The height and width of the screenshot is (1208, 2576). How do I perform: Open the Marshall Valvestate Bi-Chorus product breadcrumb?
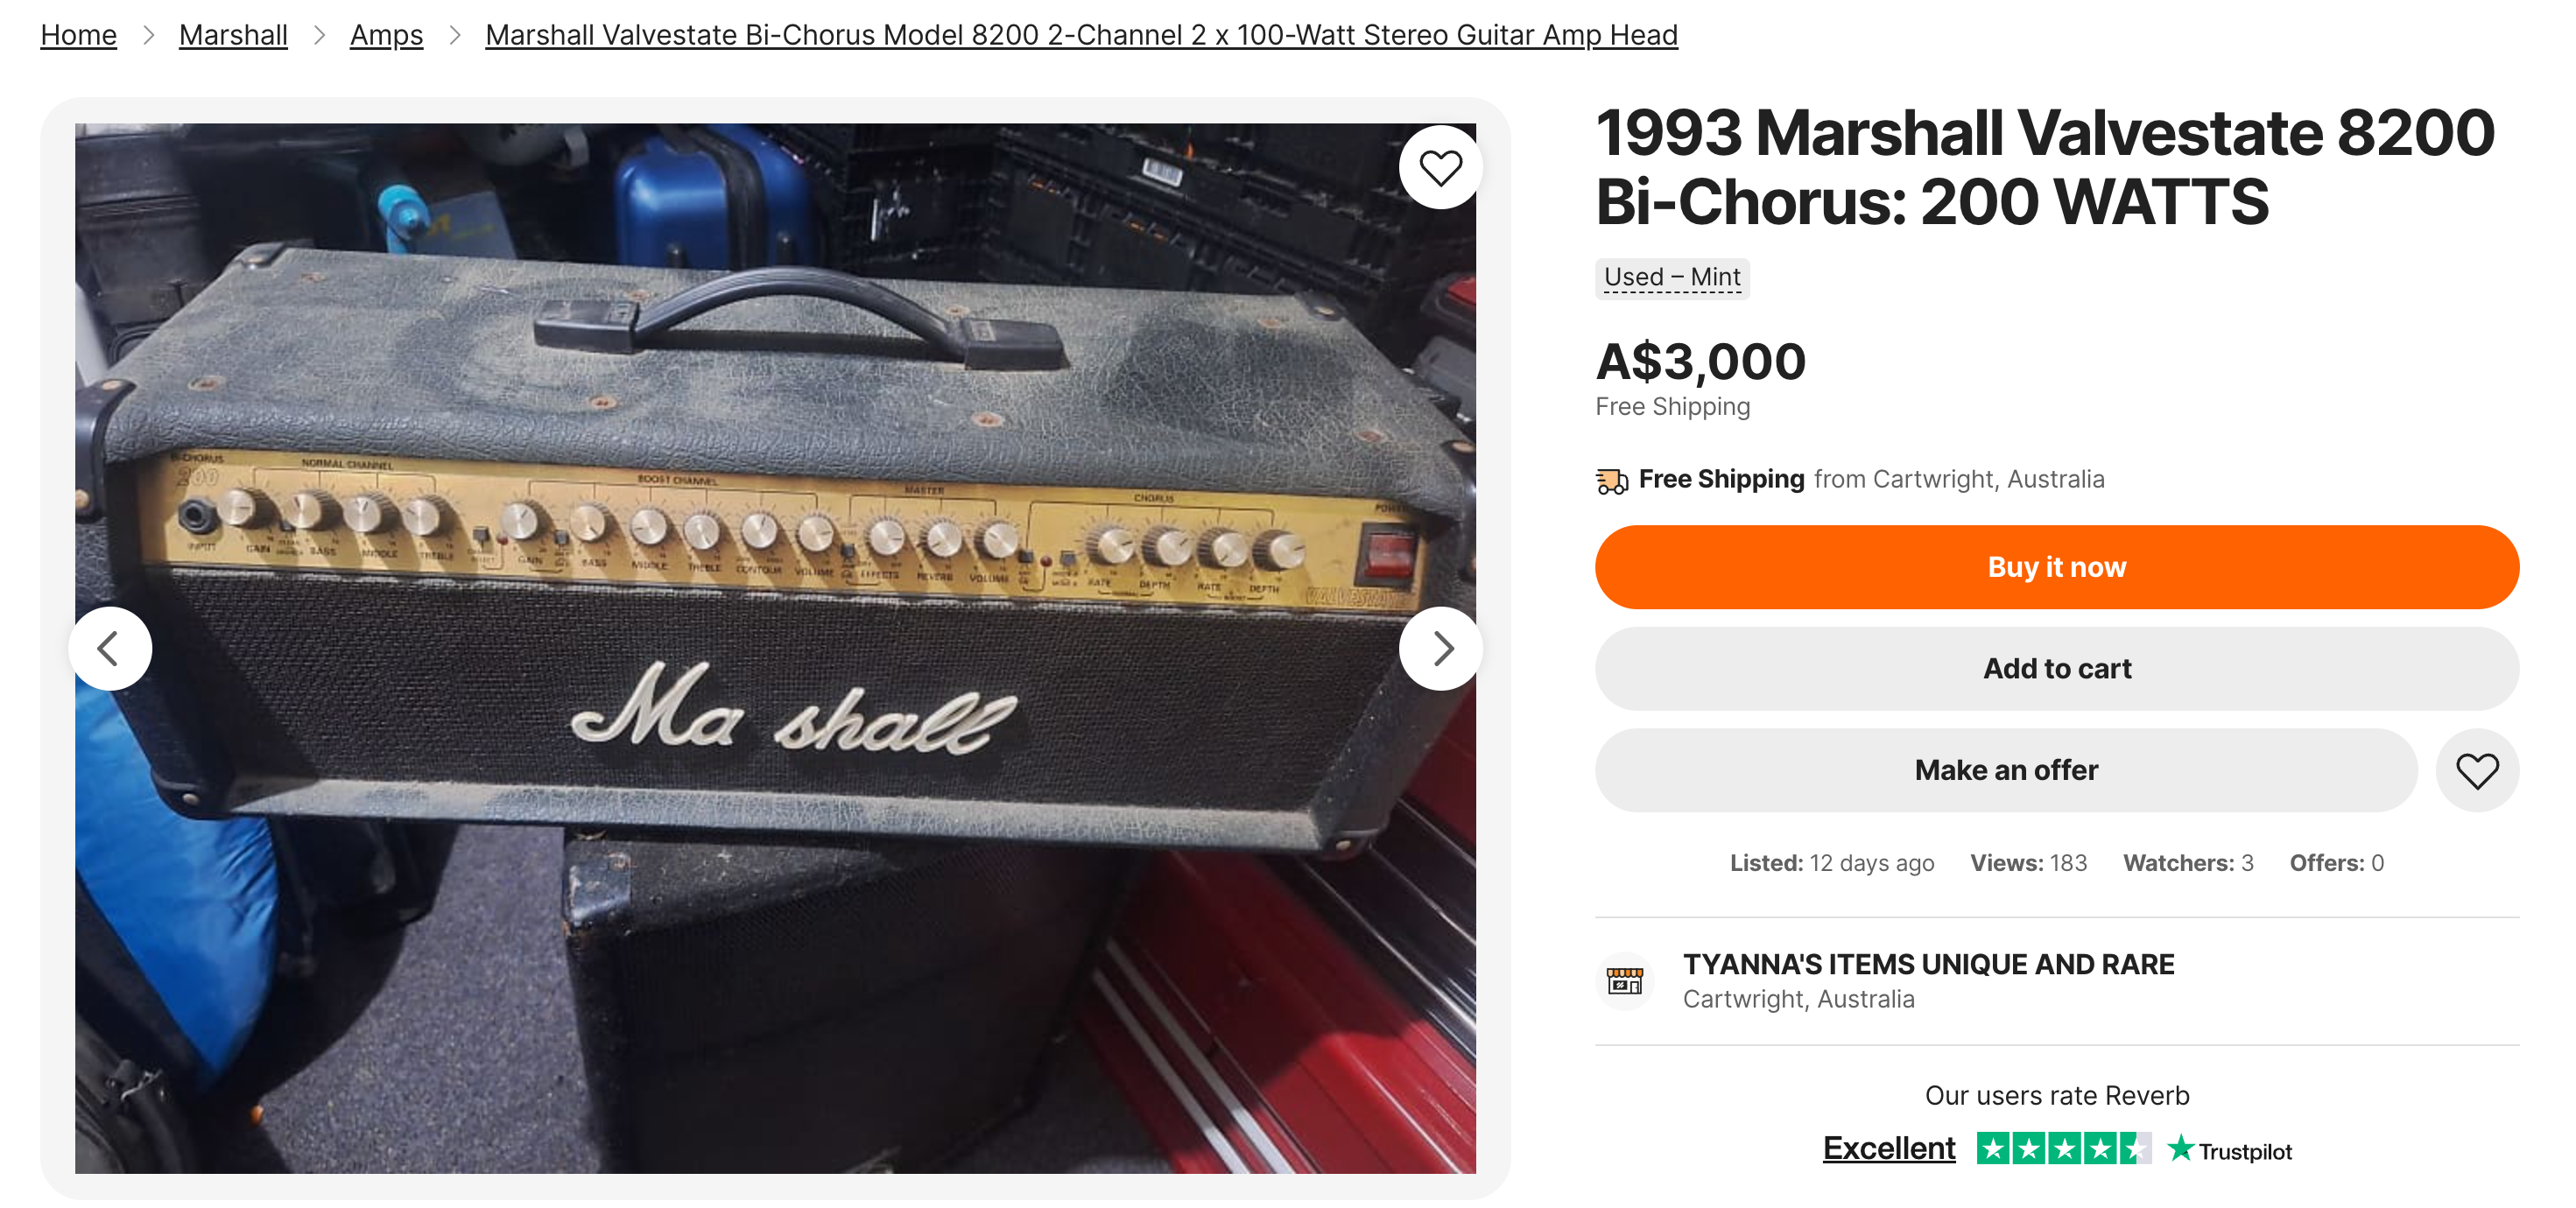point(1081,35)
